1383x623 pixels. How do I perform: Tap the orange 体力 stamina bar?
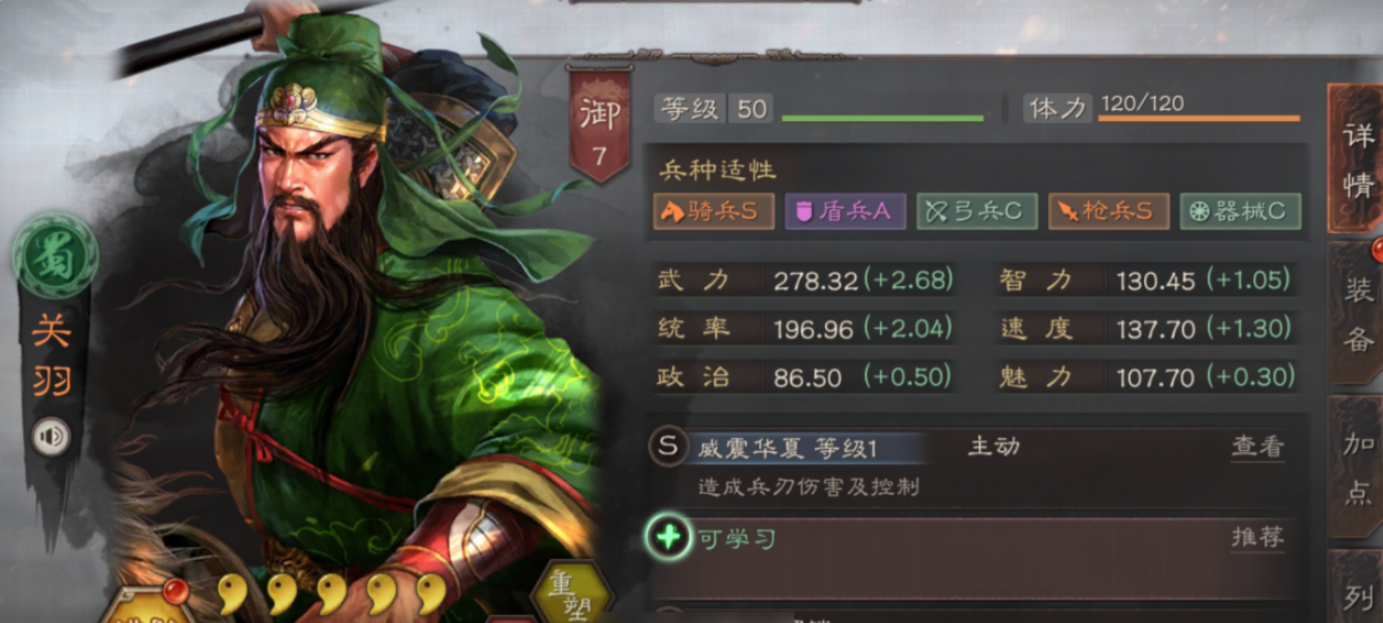click(x=1199, y=118)
